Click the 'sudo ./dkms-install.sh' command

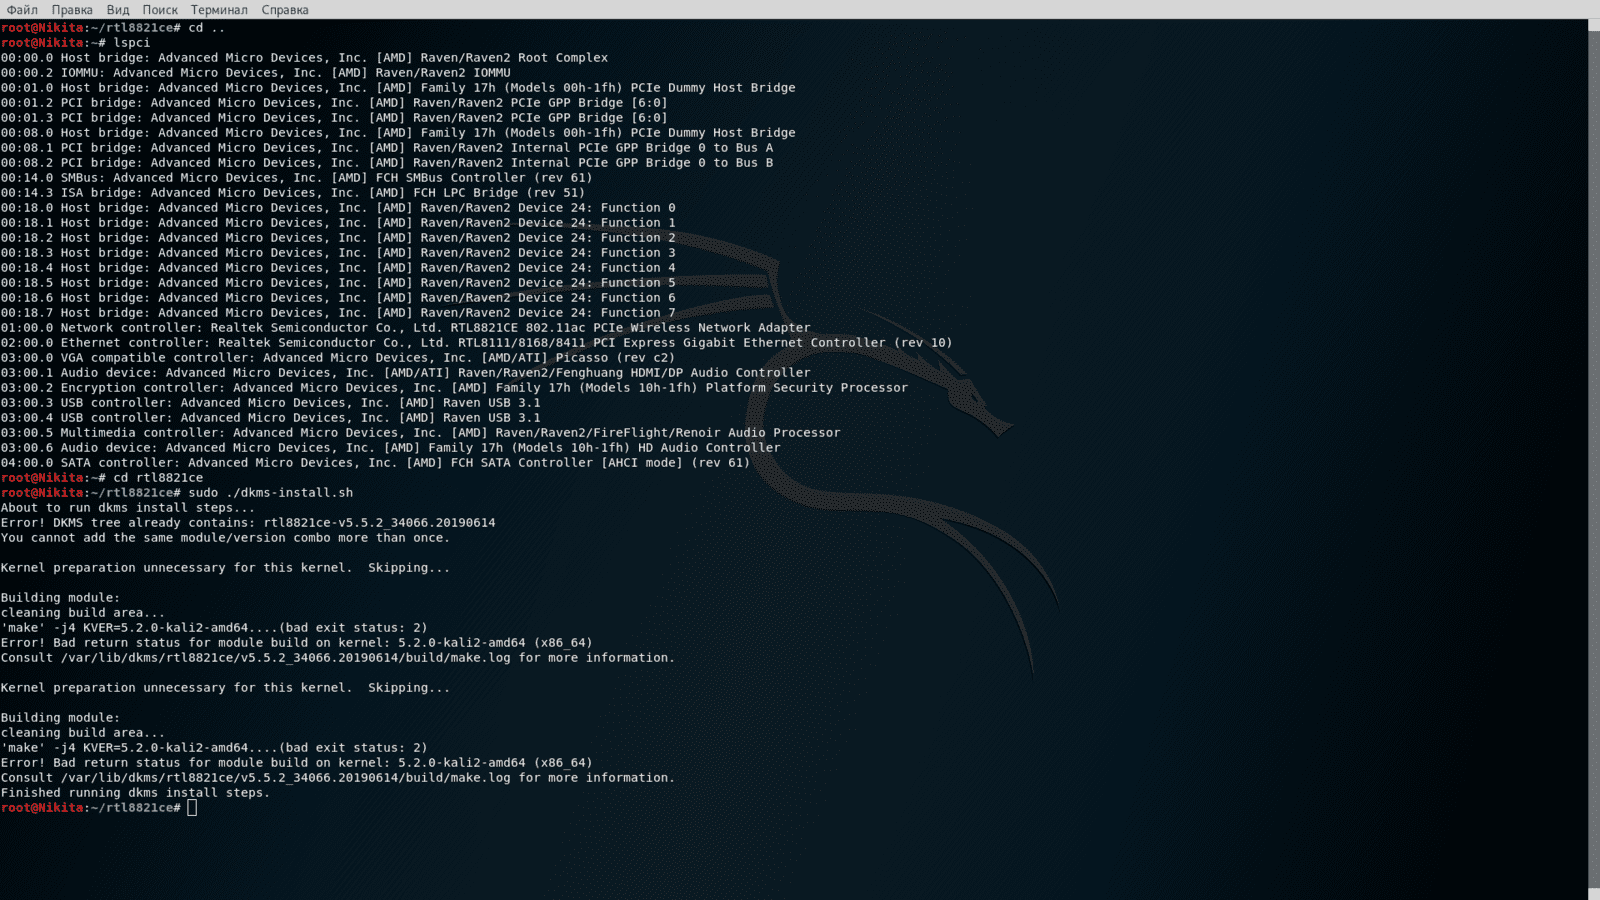[271, 493]
